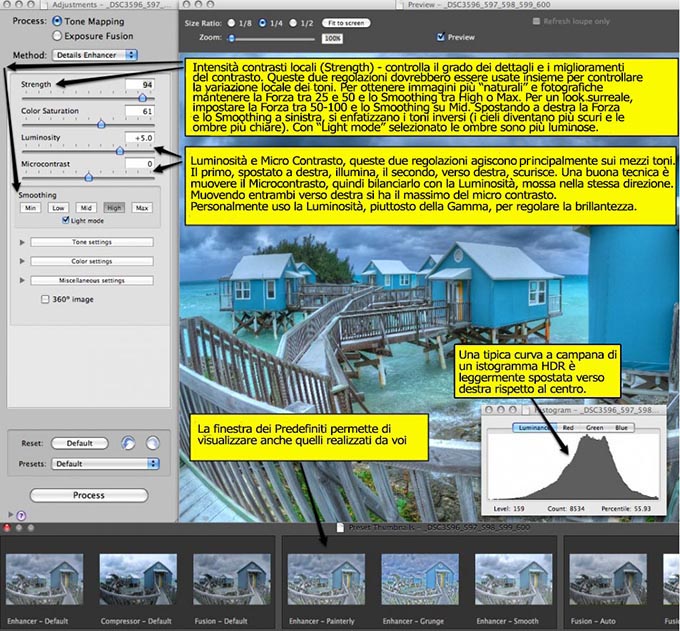Viewport: 680px width, 631px height.
Task: Click the Microcontrast slider handle
Action: click(88, 177)
